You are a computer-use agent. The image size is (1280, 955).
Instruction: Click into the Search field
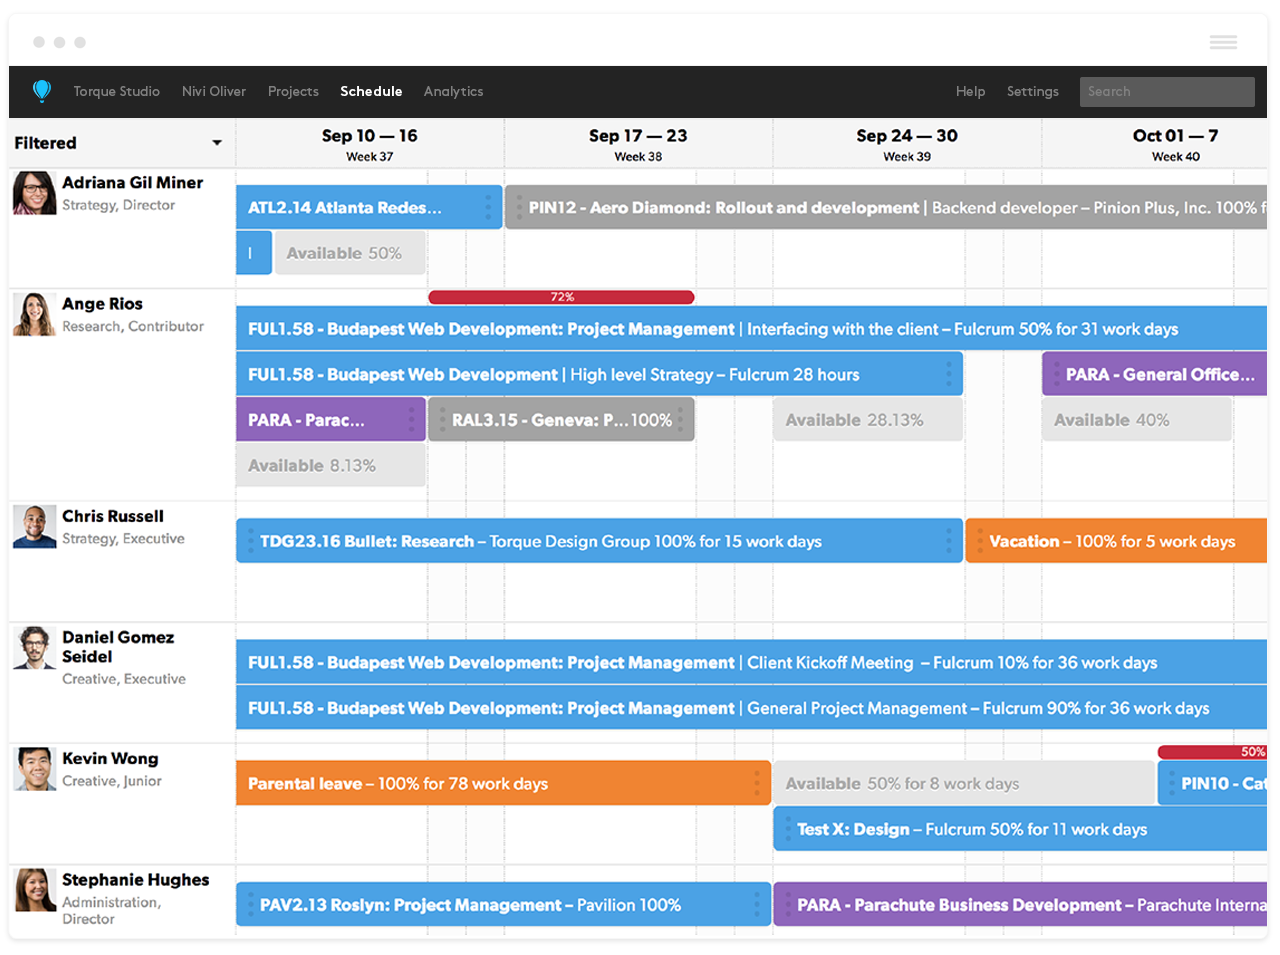click(x=1167, y=91)
